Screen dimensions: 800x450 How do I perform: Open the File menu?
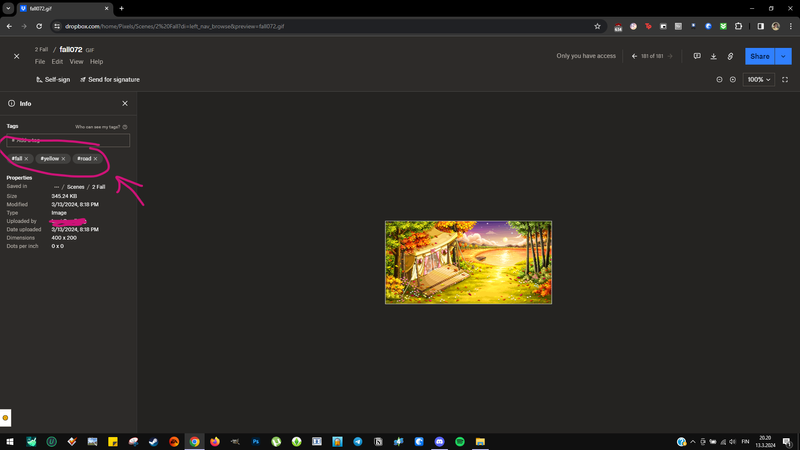tap(40, 62)
